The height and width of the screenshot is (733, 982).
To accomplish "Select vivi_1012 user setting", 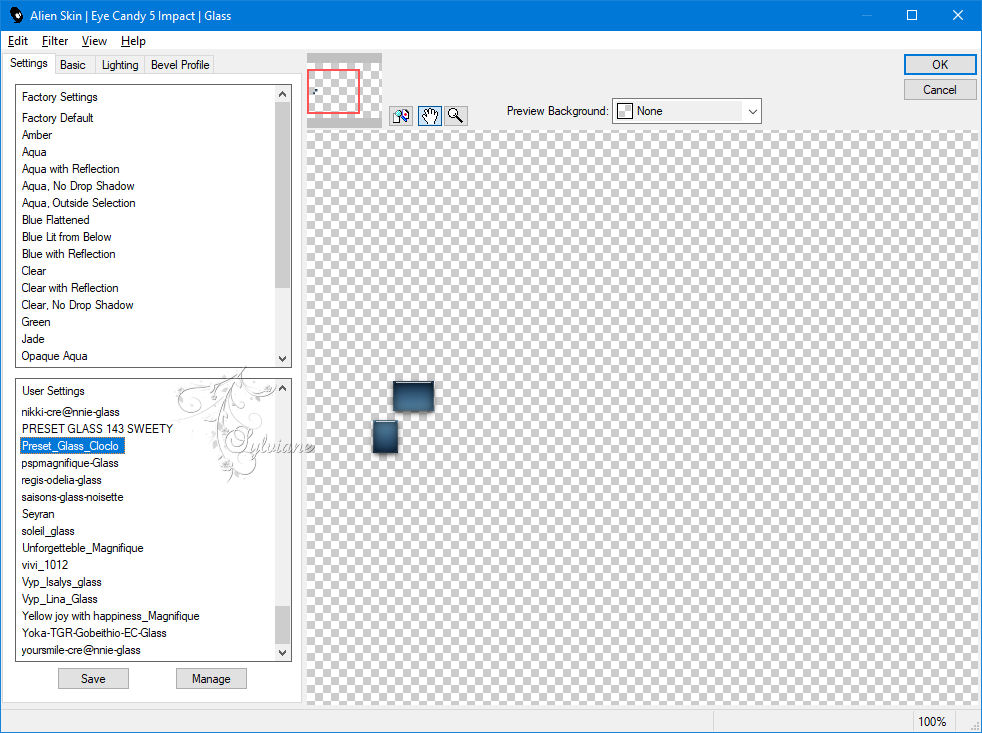I will coord(44,564).
